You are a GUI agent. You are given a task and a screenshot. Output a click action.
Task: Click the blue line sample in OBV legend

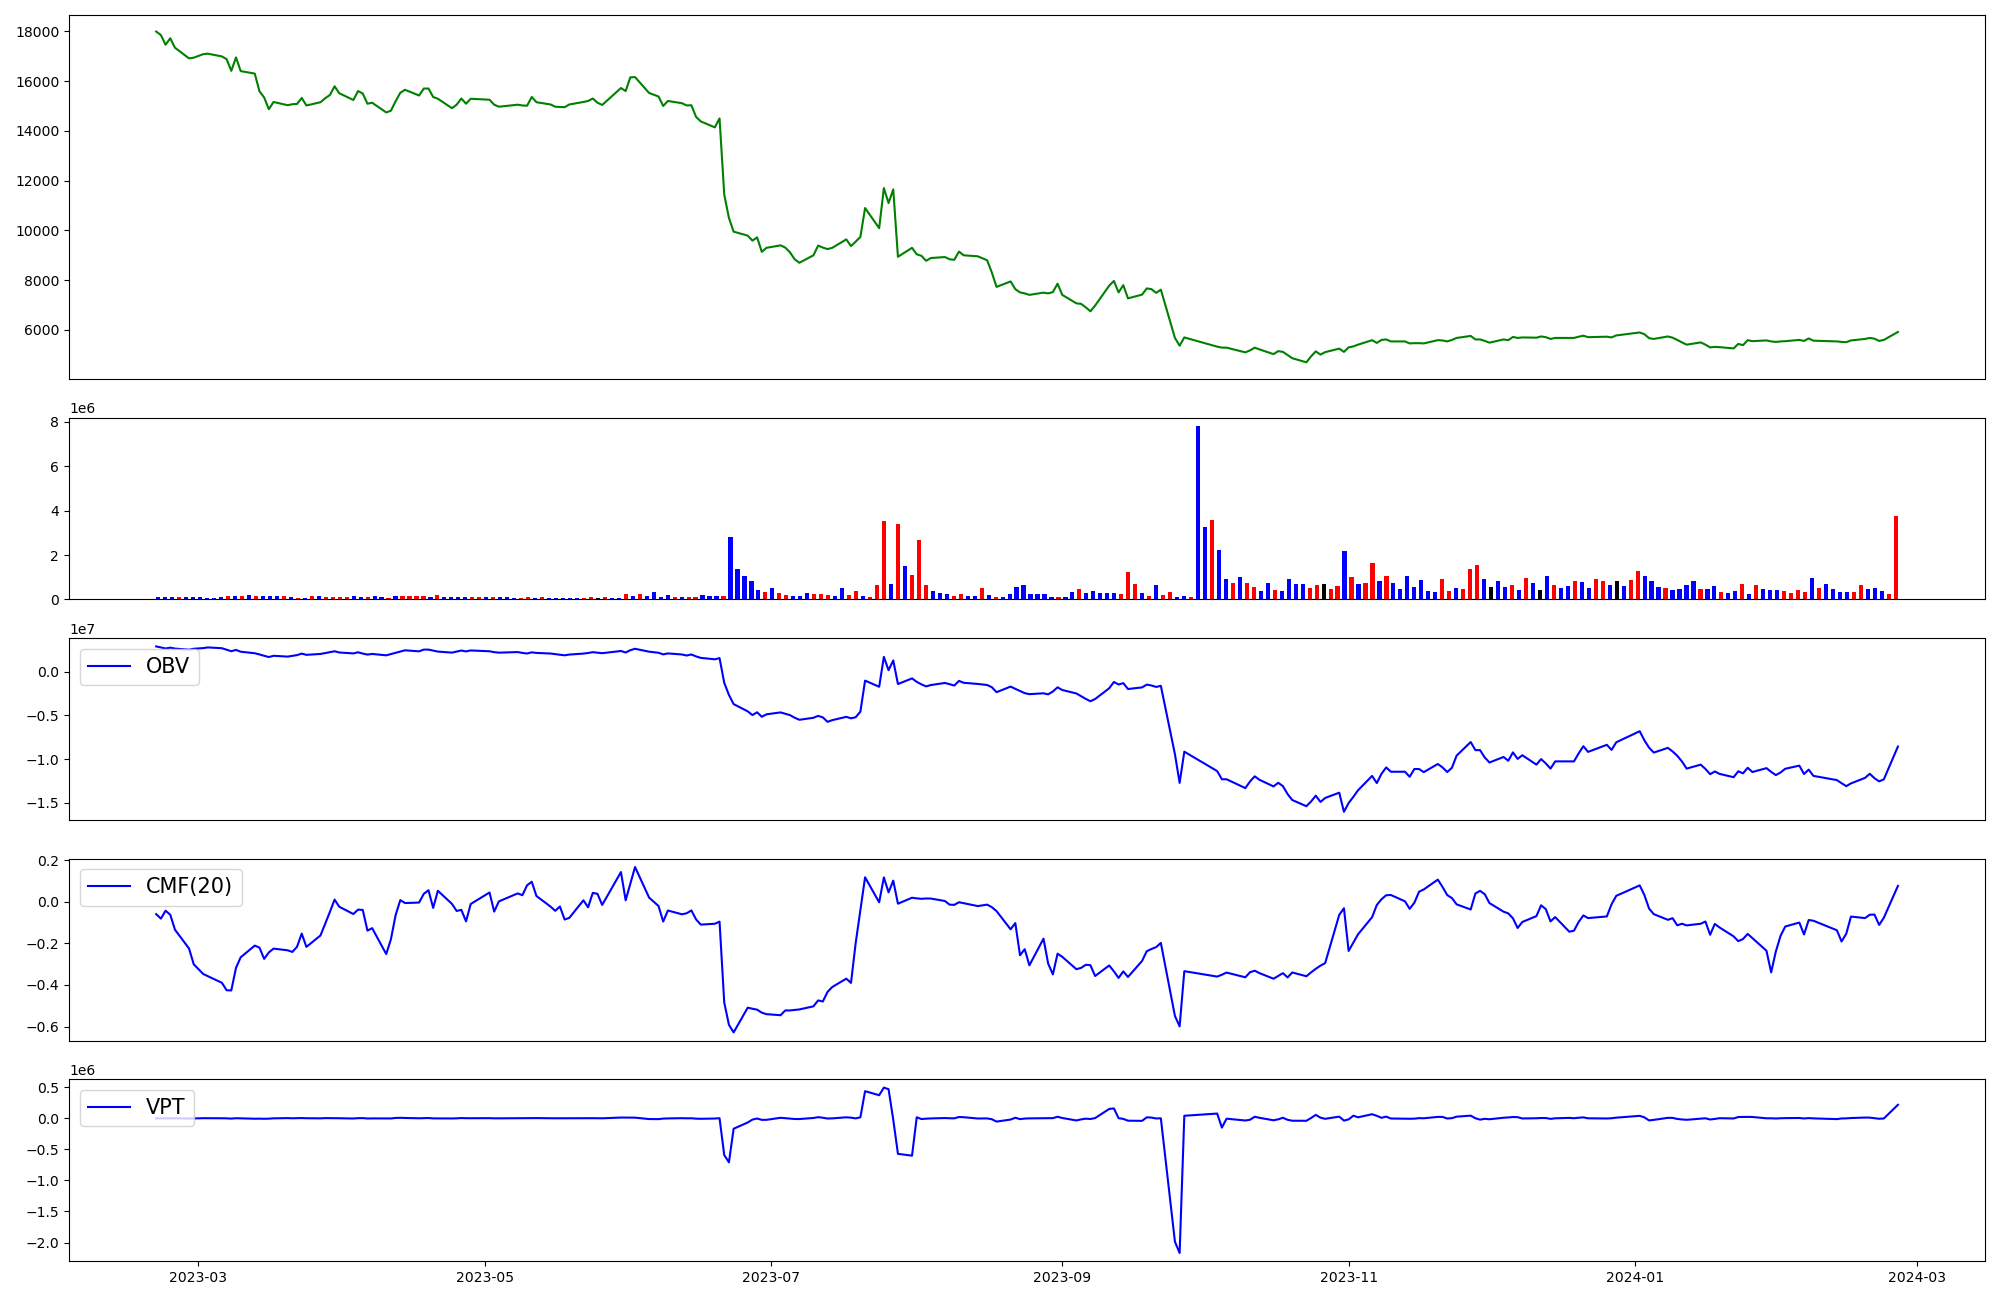110,666
